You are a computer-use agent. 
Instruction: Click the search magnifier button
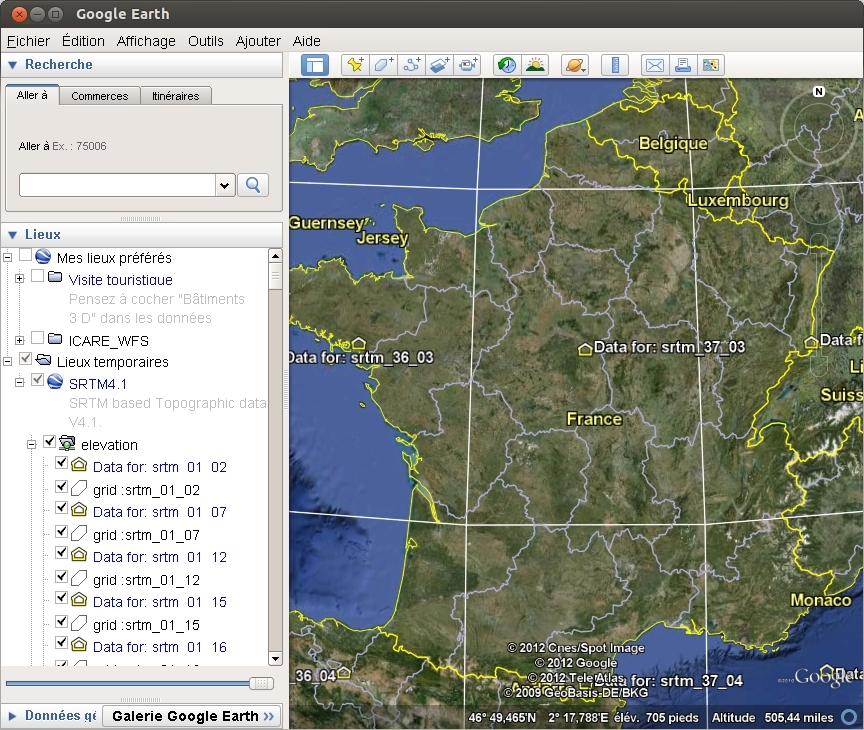[253, 185]
